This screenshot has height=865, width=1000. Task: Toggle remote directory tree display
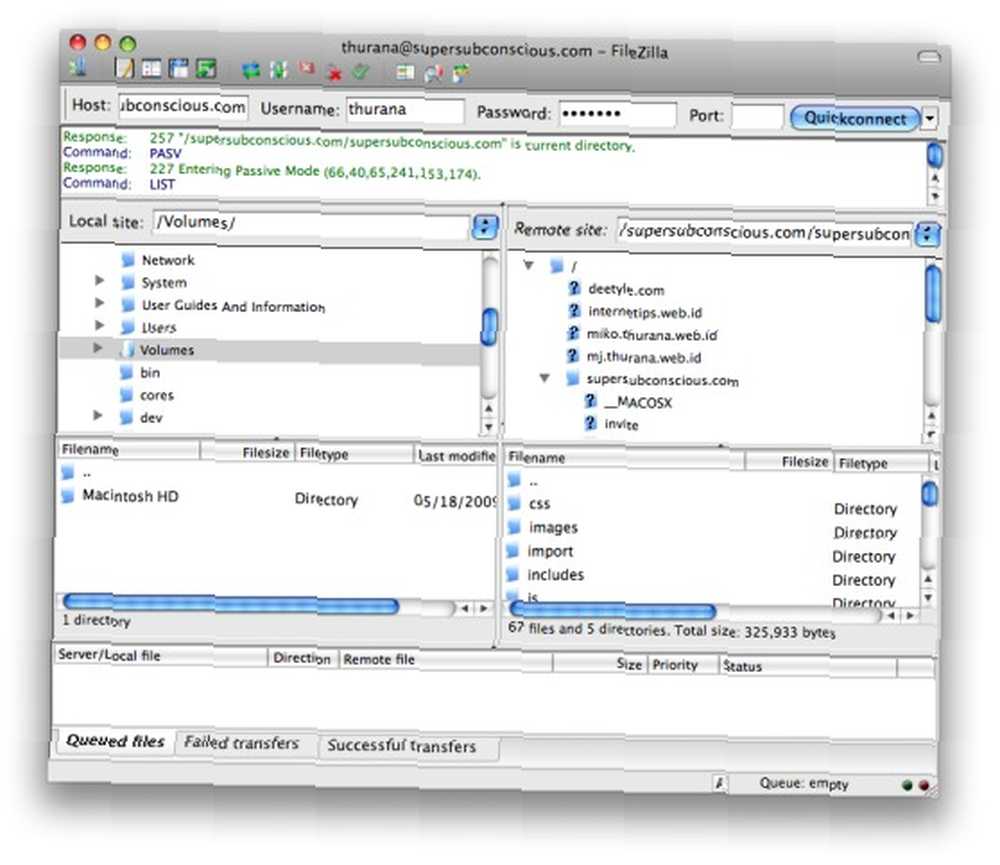[179, 68]
